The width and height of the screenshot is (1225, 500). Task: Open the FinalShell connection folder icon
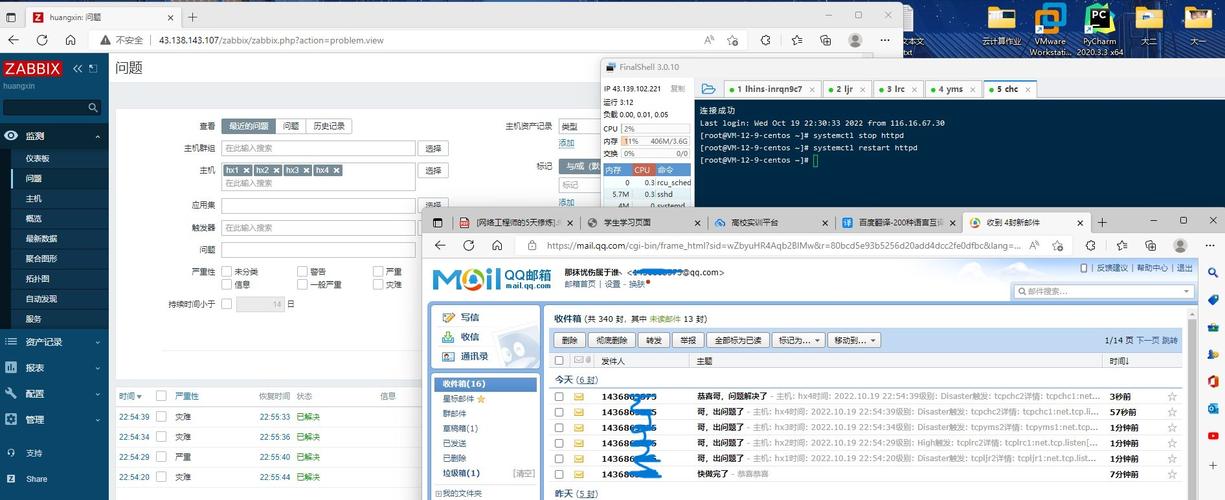[x=708, y=89]
